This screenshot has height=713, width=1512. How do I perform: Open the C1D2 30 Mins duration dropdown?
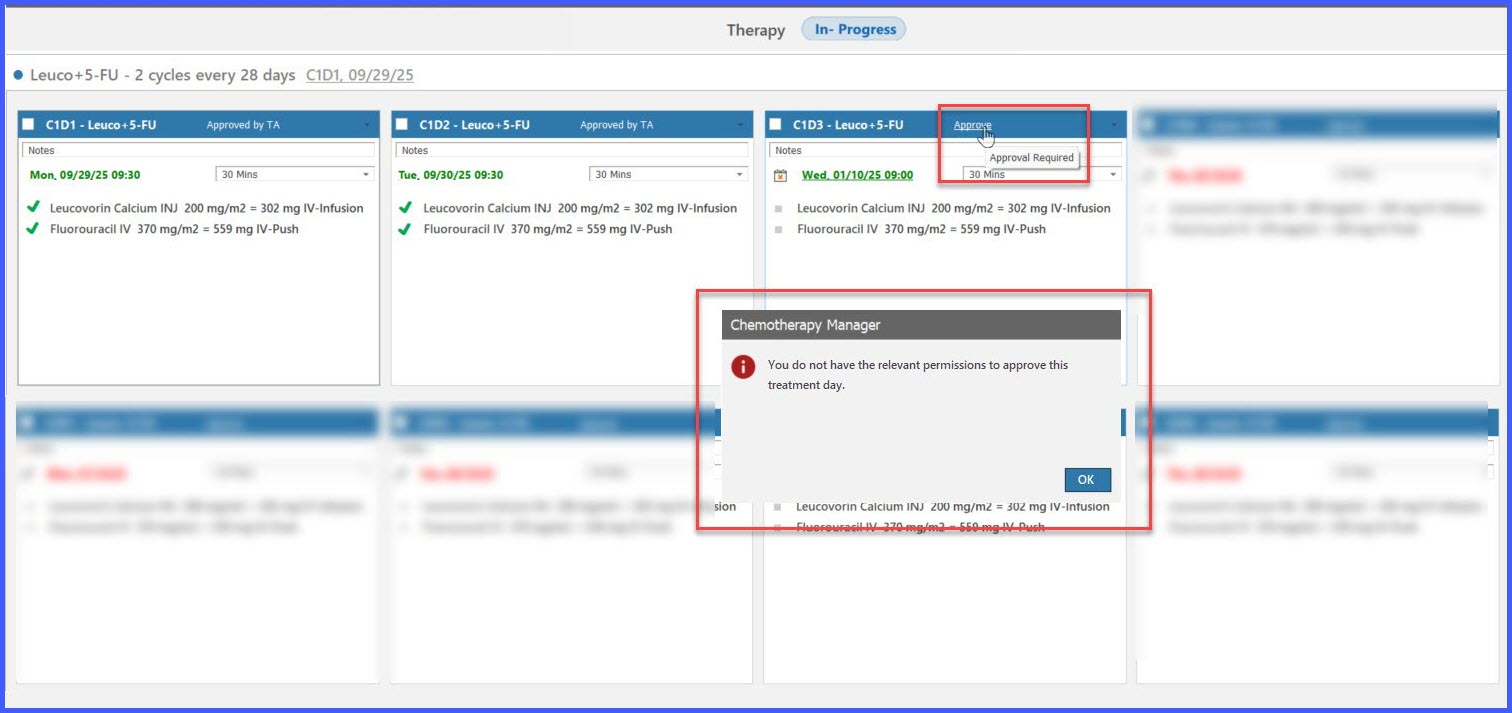pyautogui.click(x=668, y=174)
